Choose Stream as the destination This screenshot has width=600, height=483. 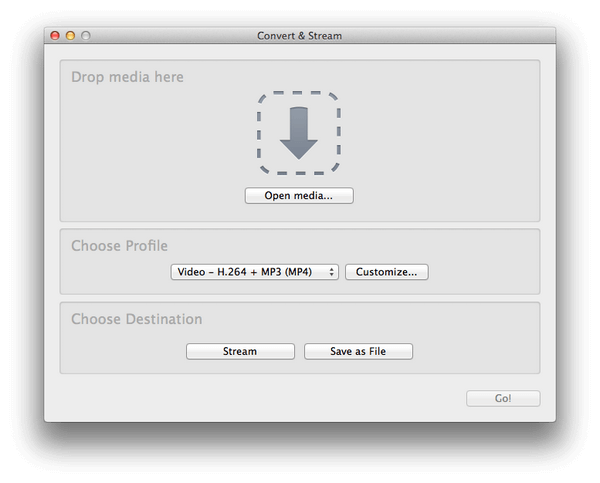(240, 351)
